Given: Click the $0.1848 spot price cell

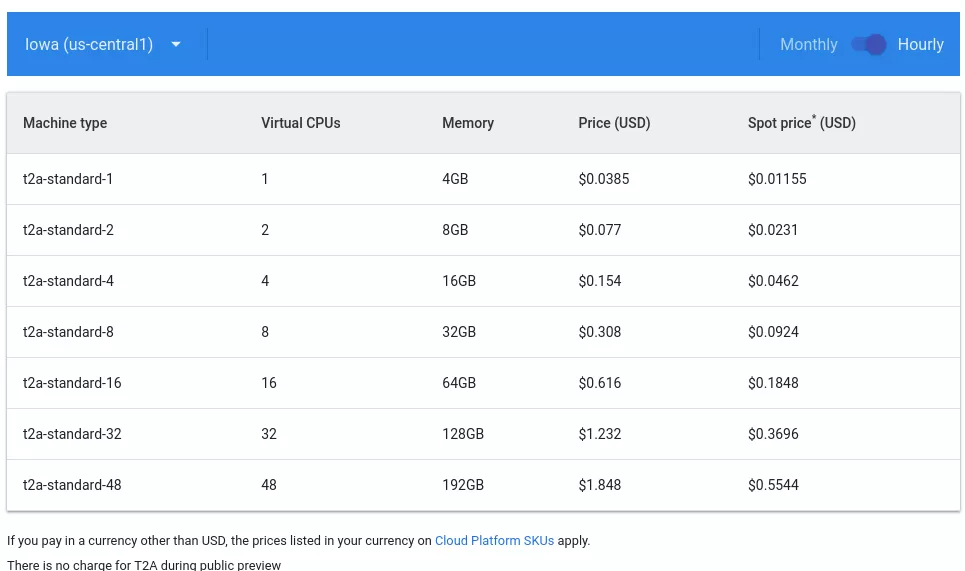Looking at the screenshot, I should pos(773,383).
